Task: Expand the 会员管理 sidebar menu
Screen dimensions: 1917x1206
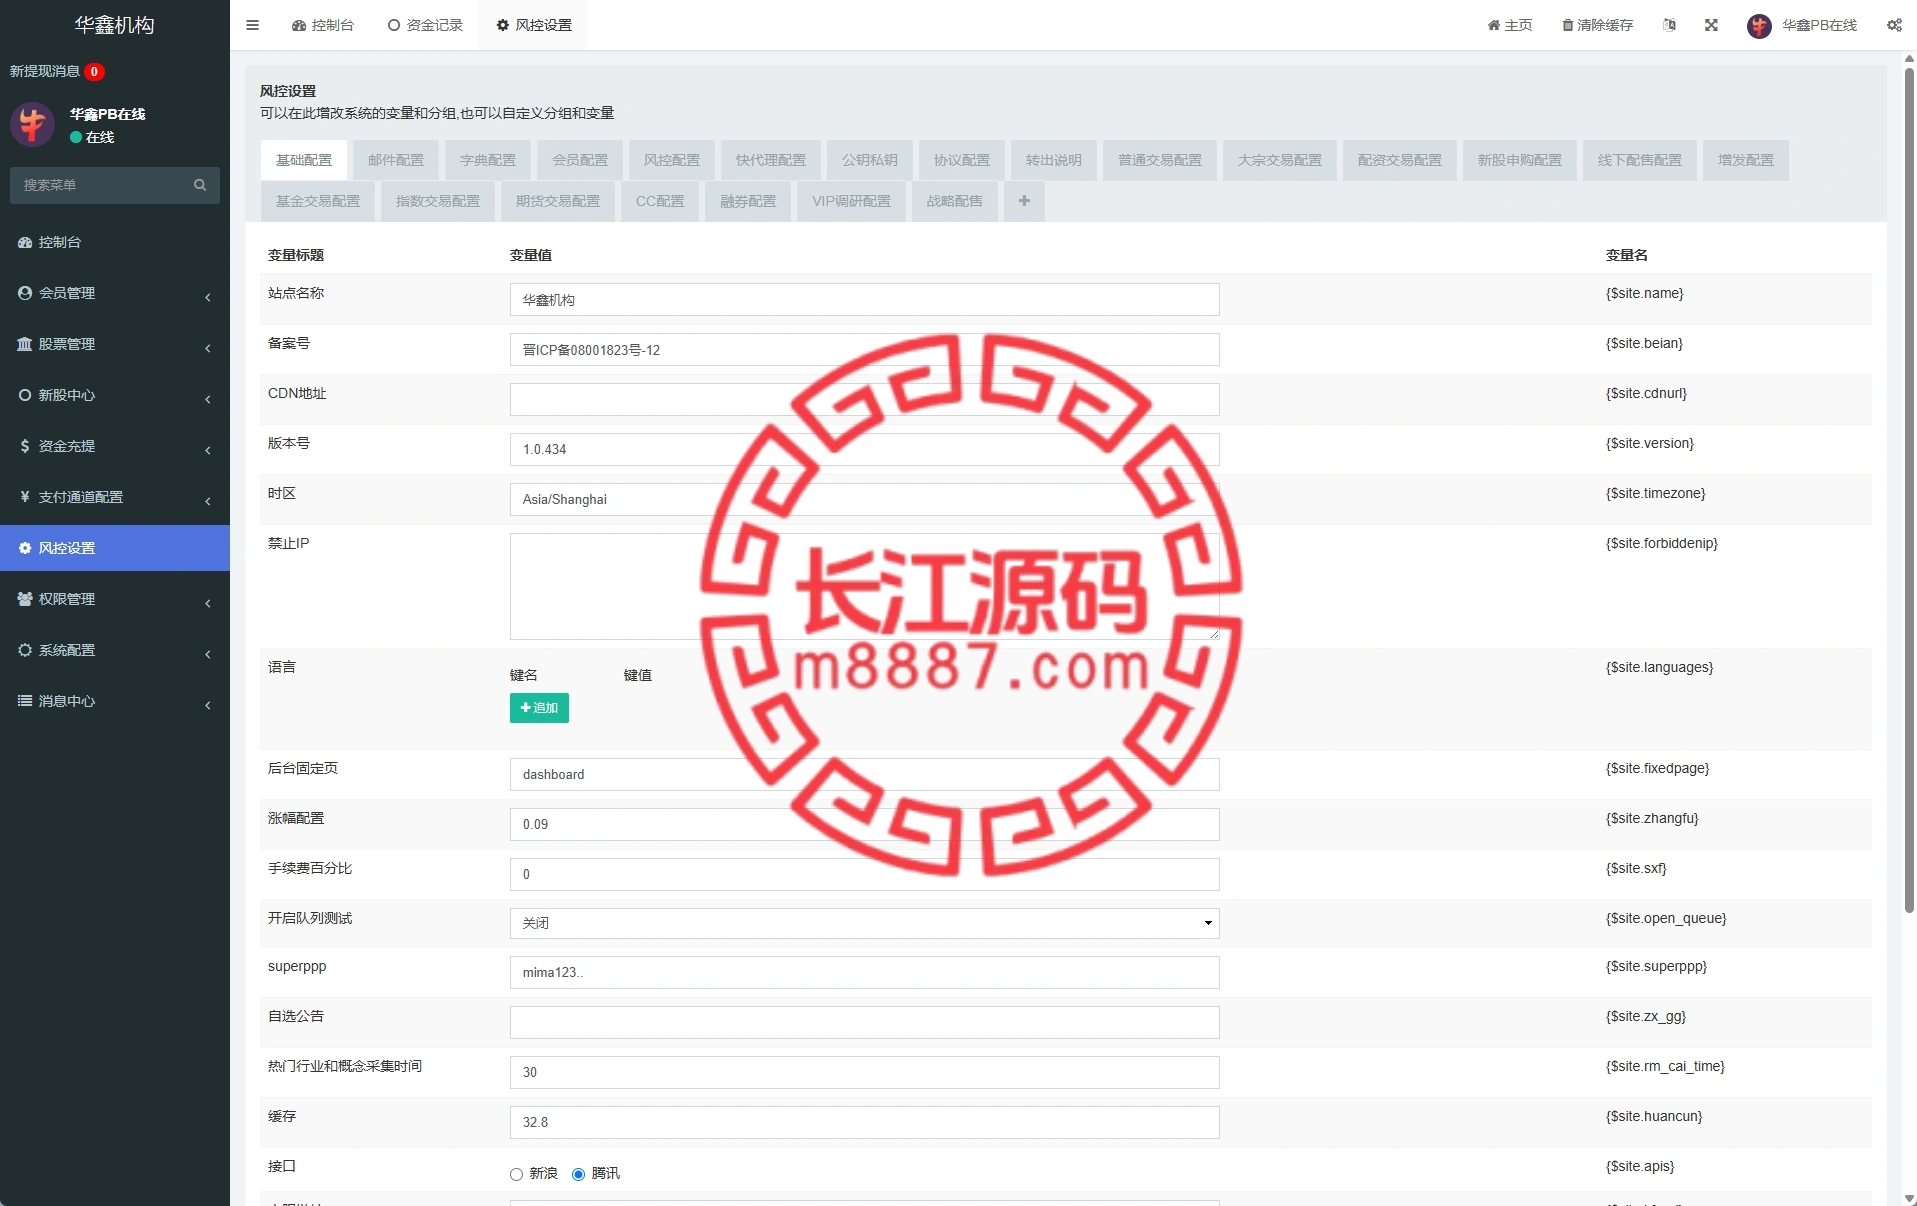Action: (x=115, y=294)
